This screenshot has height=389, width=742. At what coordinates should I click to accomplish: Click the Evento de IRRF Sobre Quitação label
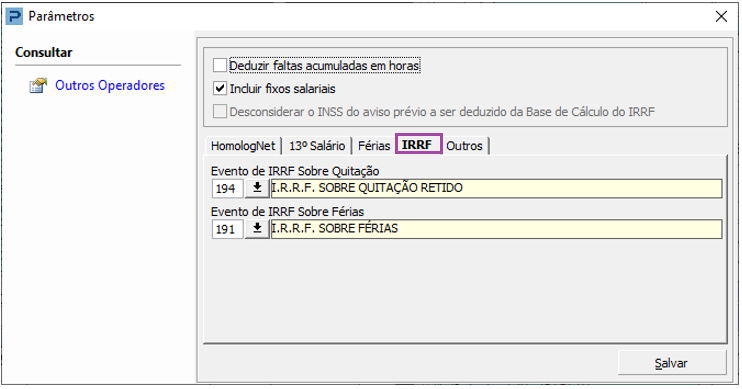[295, 171]
